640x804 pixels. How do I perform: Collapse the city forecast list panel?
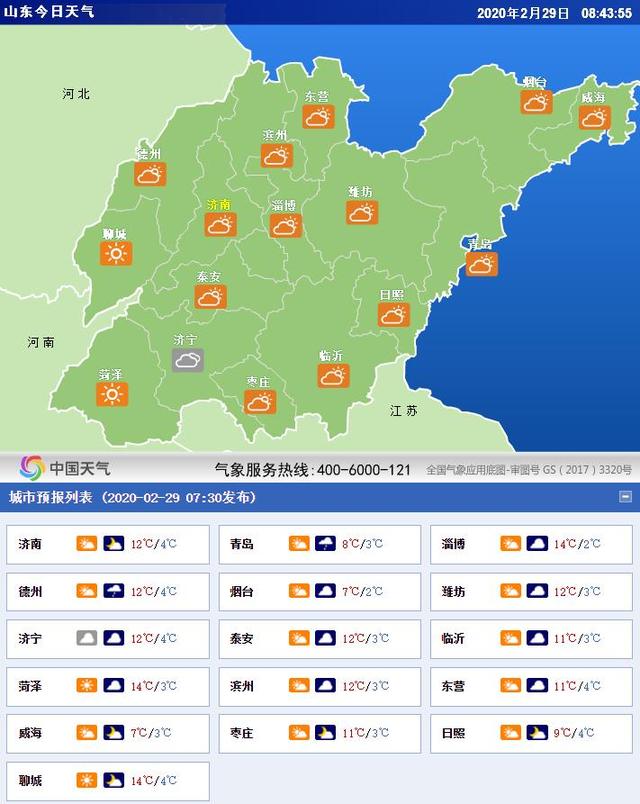(x=625, y=496)
